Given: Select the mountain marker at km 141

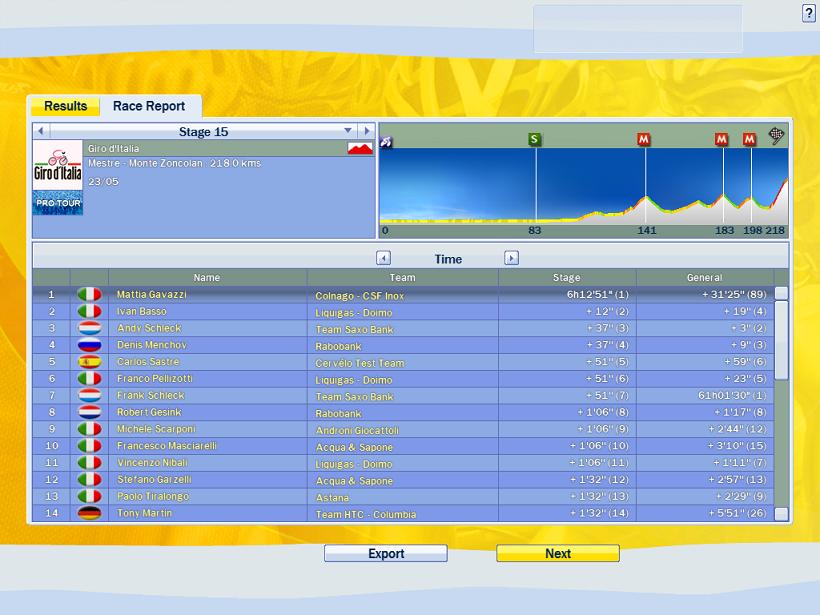Looking at the screenshot, I should coord(644,139).
